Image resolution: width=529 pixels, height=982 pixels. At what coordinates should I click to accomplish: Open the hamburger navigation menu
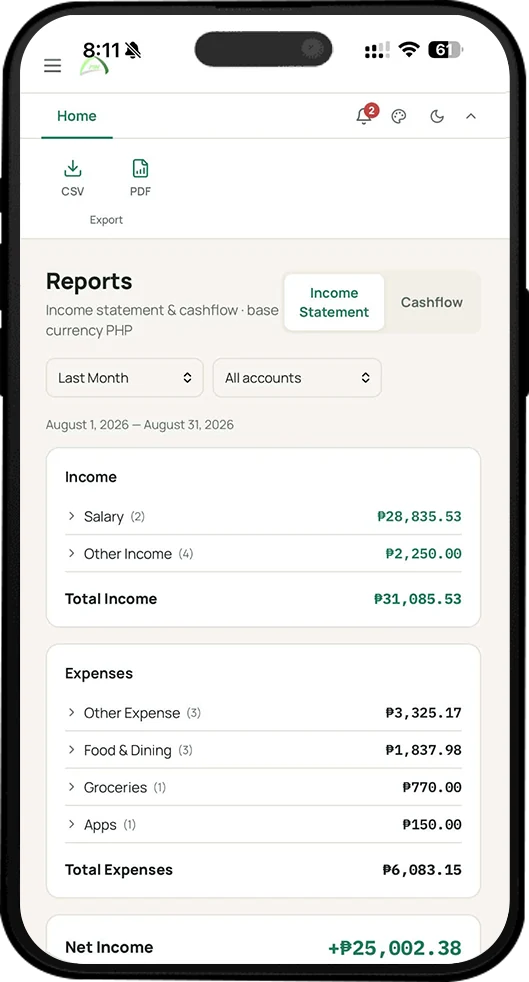click(x=53, y=66)
